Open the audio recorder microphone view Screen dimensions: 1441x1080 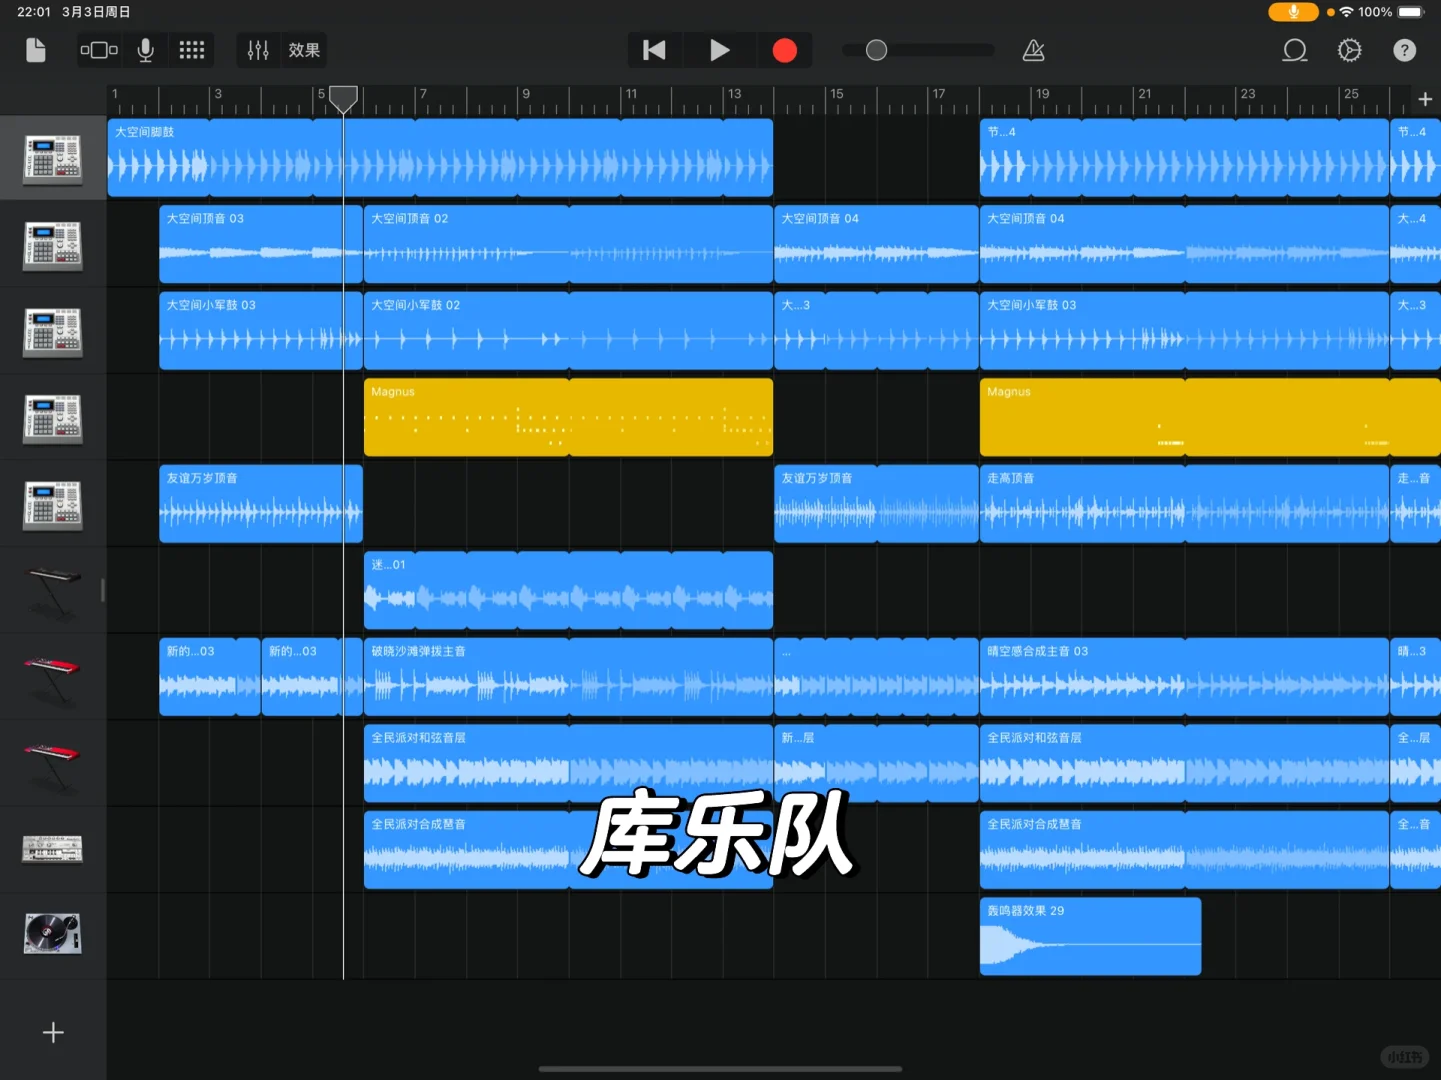coord(145,50)
